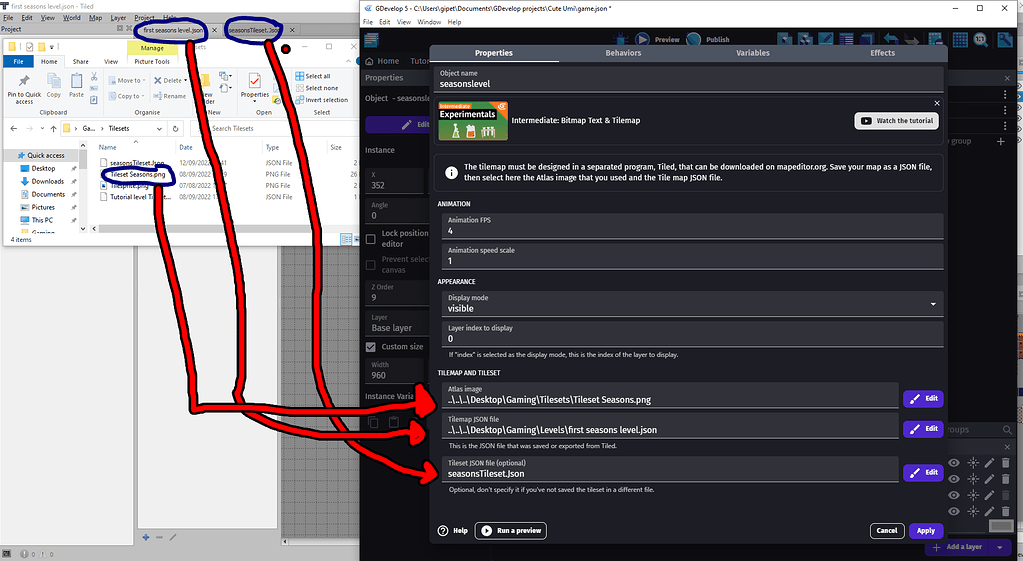Click the Apply button
This screenshot has width=1023, height=561.
[926, 531]
